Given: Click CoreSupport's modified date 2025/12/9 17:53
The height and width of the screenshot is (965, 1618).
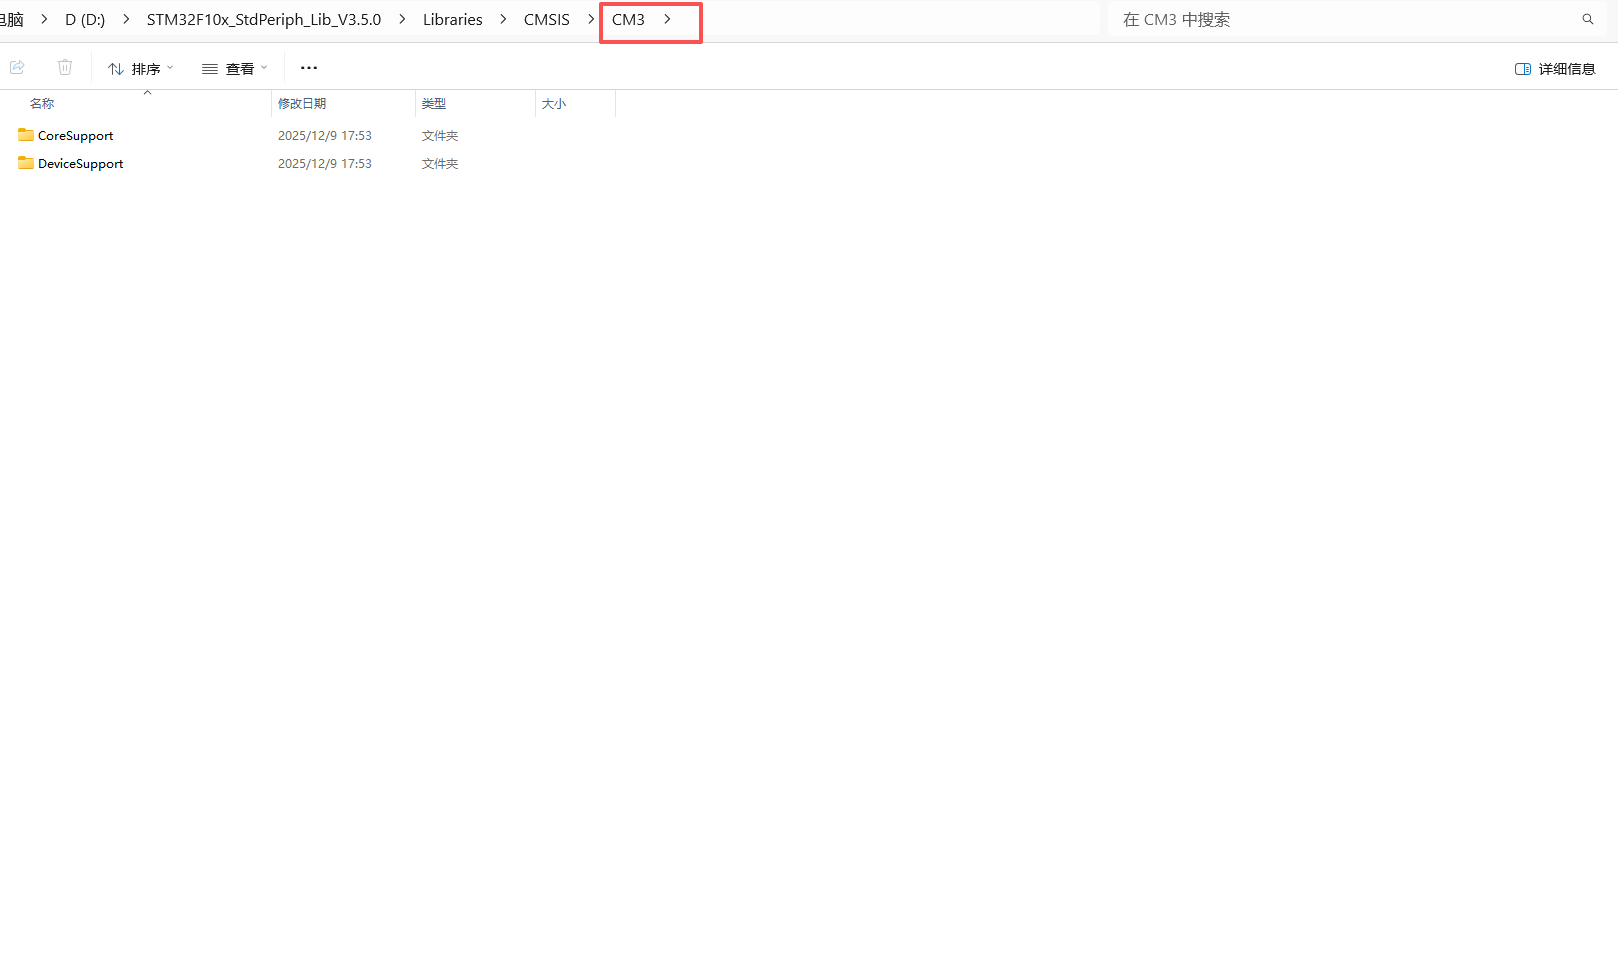Looking at the screenshot, I should (x=325, y=136).
